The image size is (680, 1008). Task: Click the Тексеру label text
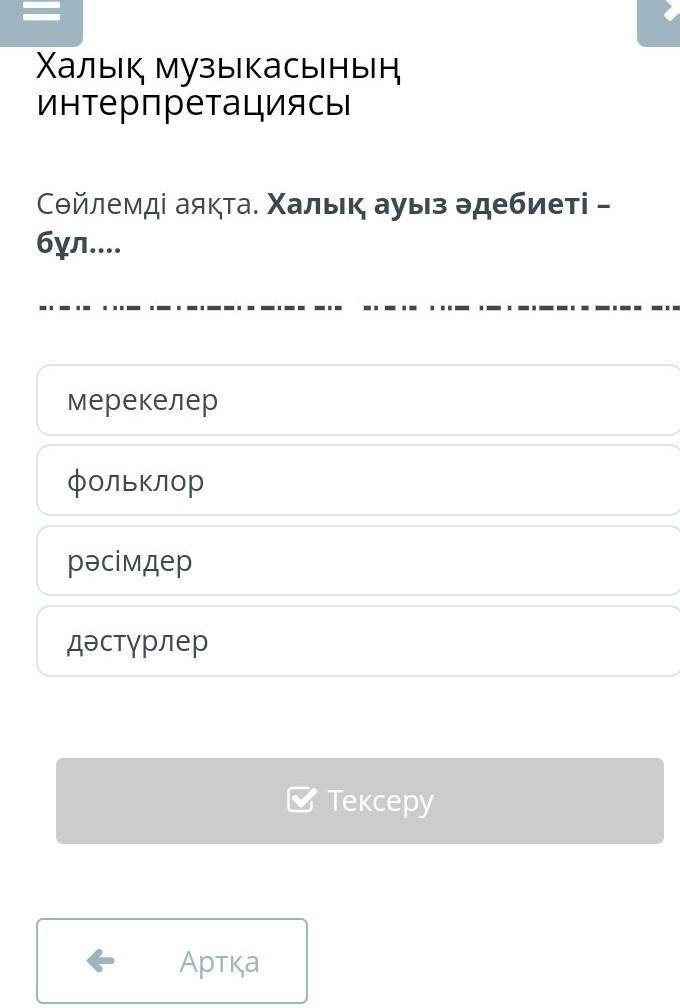coord(380,801)
